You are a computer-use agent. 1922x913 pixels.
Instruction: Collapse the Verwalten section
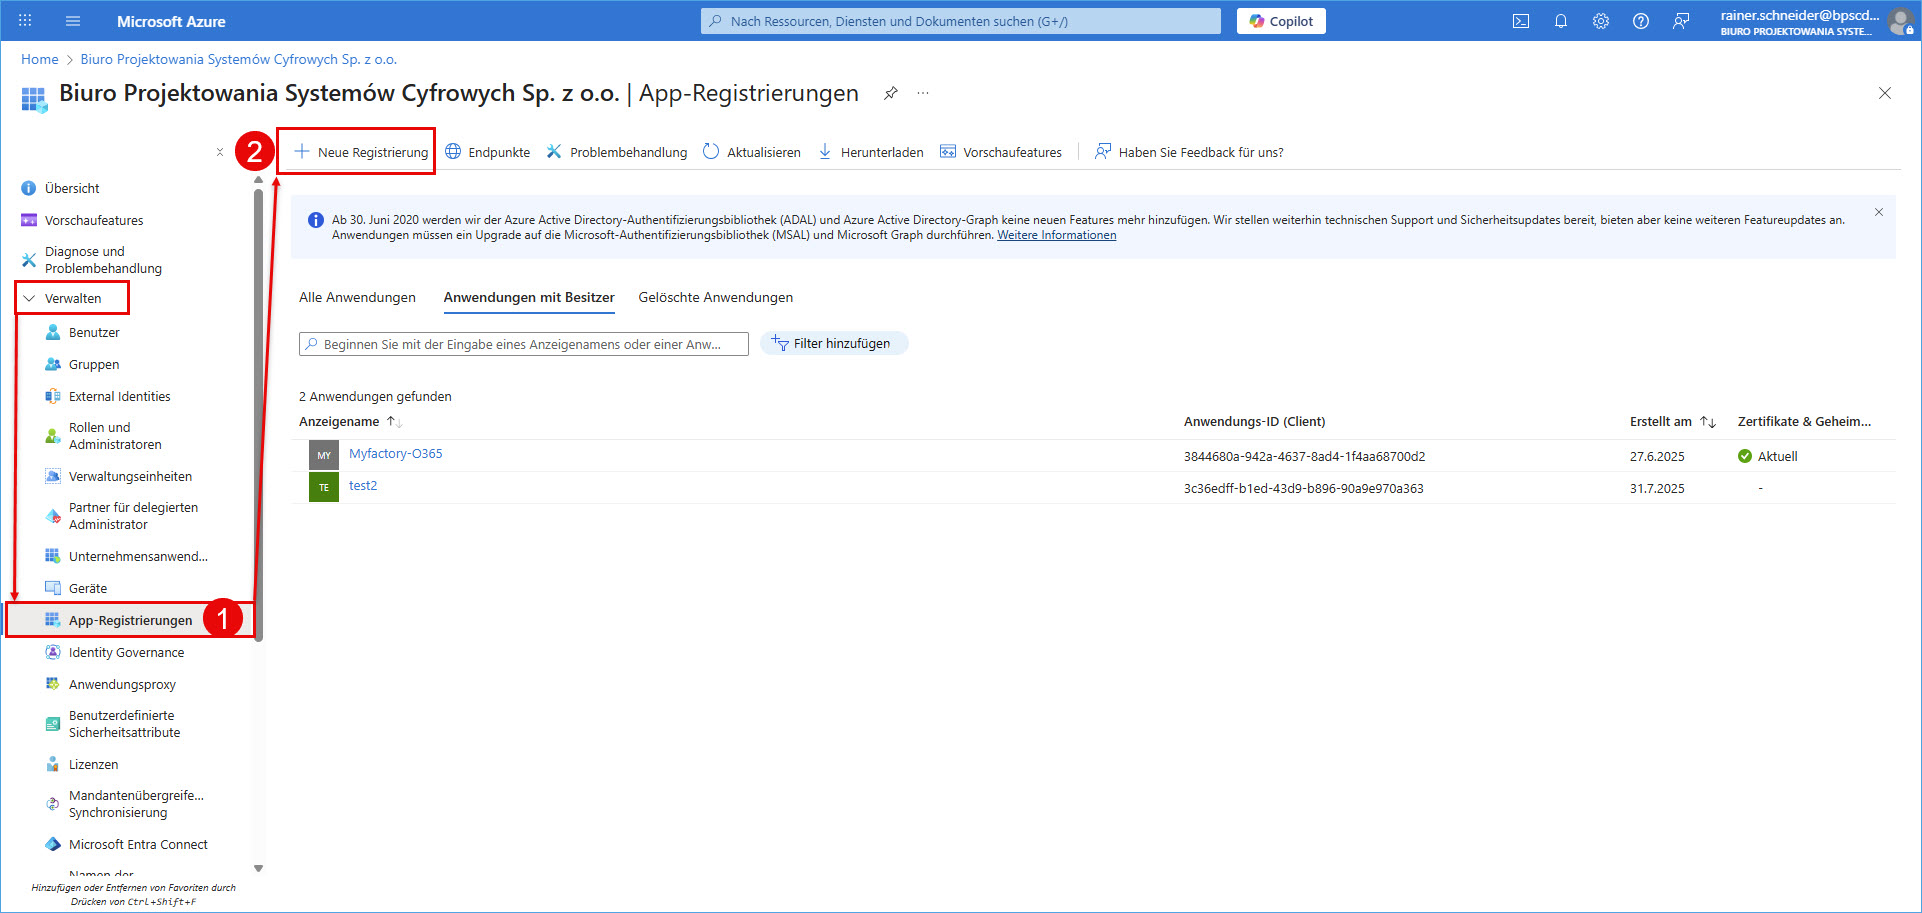click(72, 298)
